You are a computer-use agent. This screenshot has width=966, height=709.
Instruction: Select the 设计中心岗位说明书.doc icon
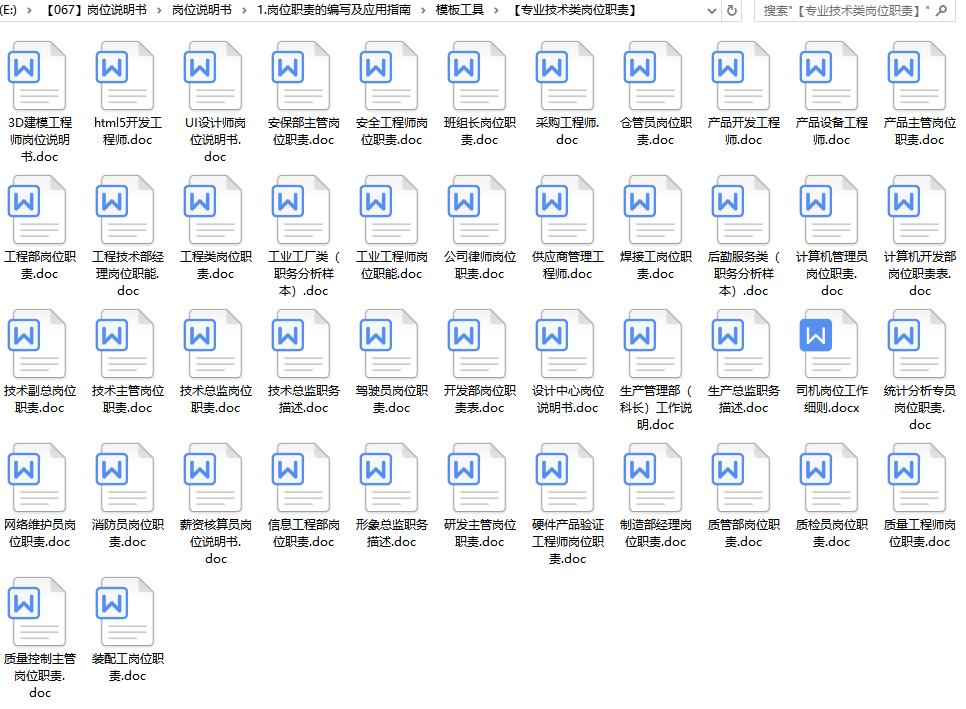coord(566,343)
